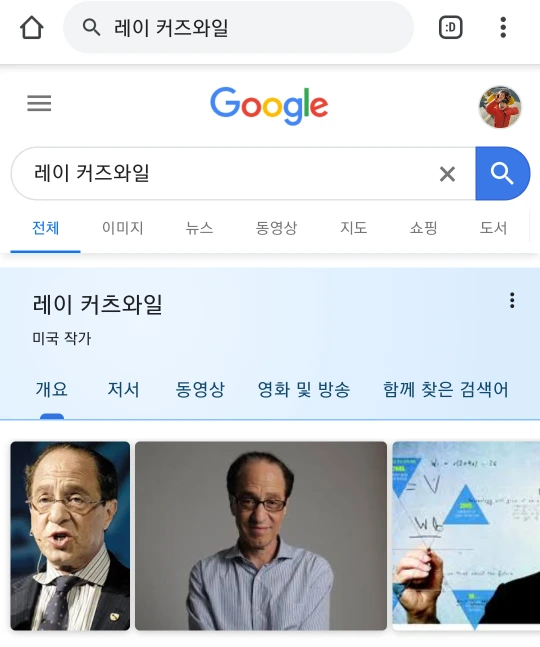Switch to the 이미지 tab
This screenshot has width=540, height=647.
(123, 228)
